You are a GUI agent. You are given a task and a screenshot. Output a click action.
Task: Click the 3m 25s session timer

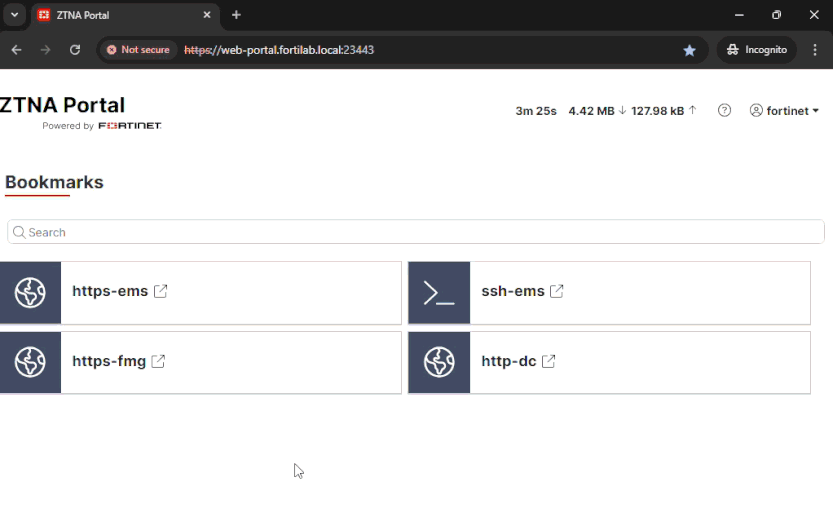pyautogui.click(x=536, y=111)
